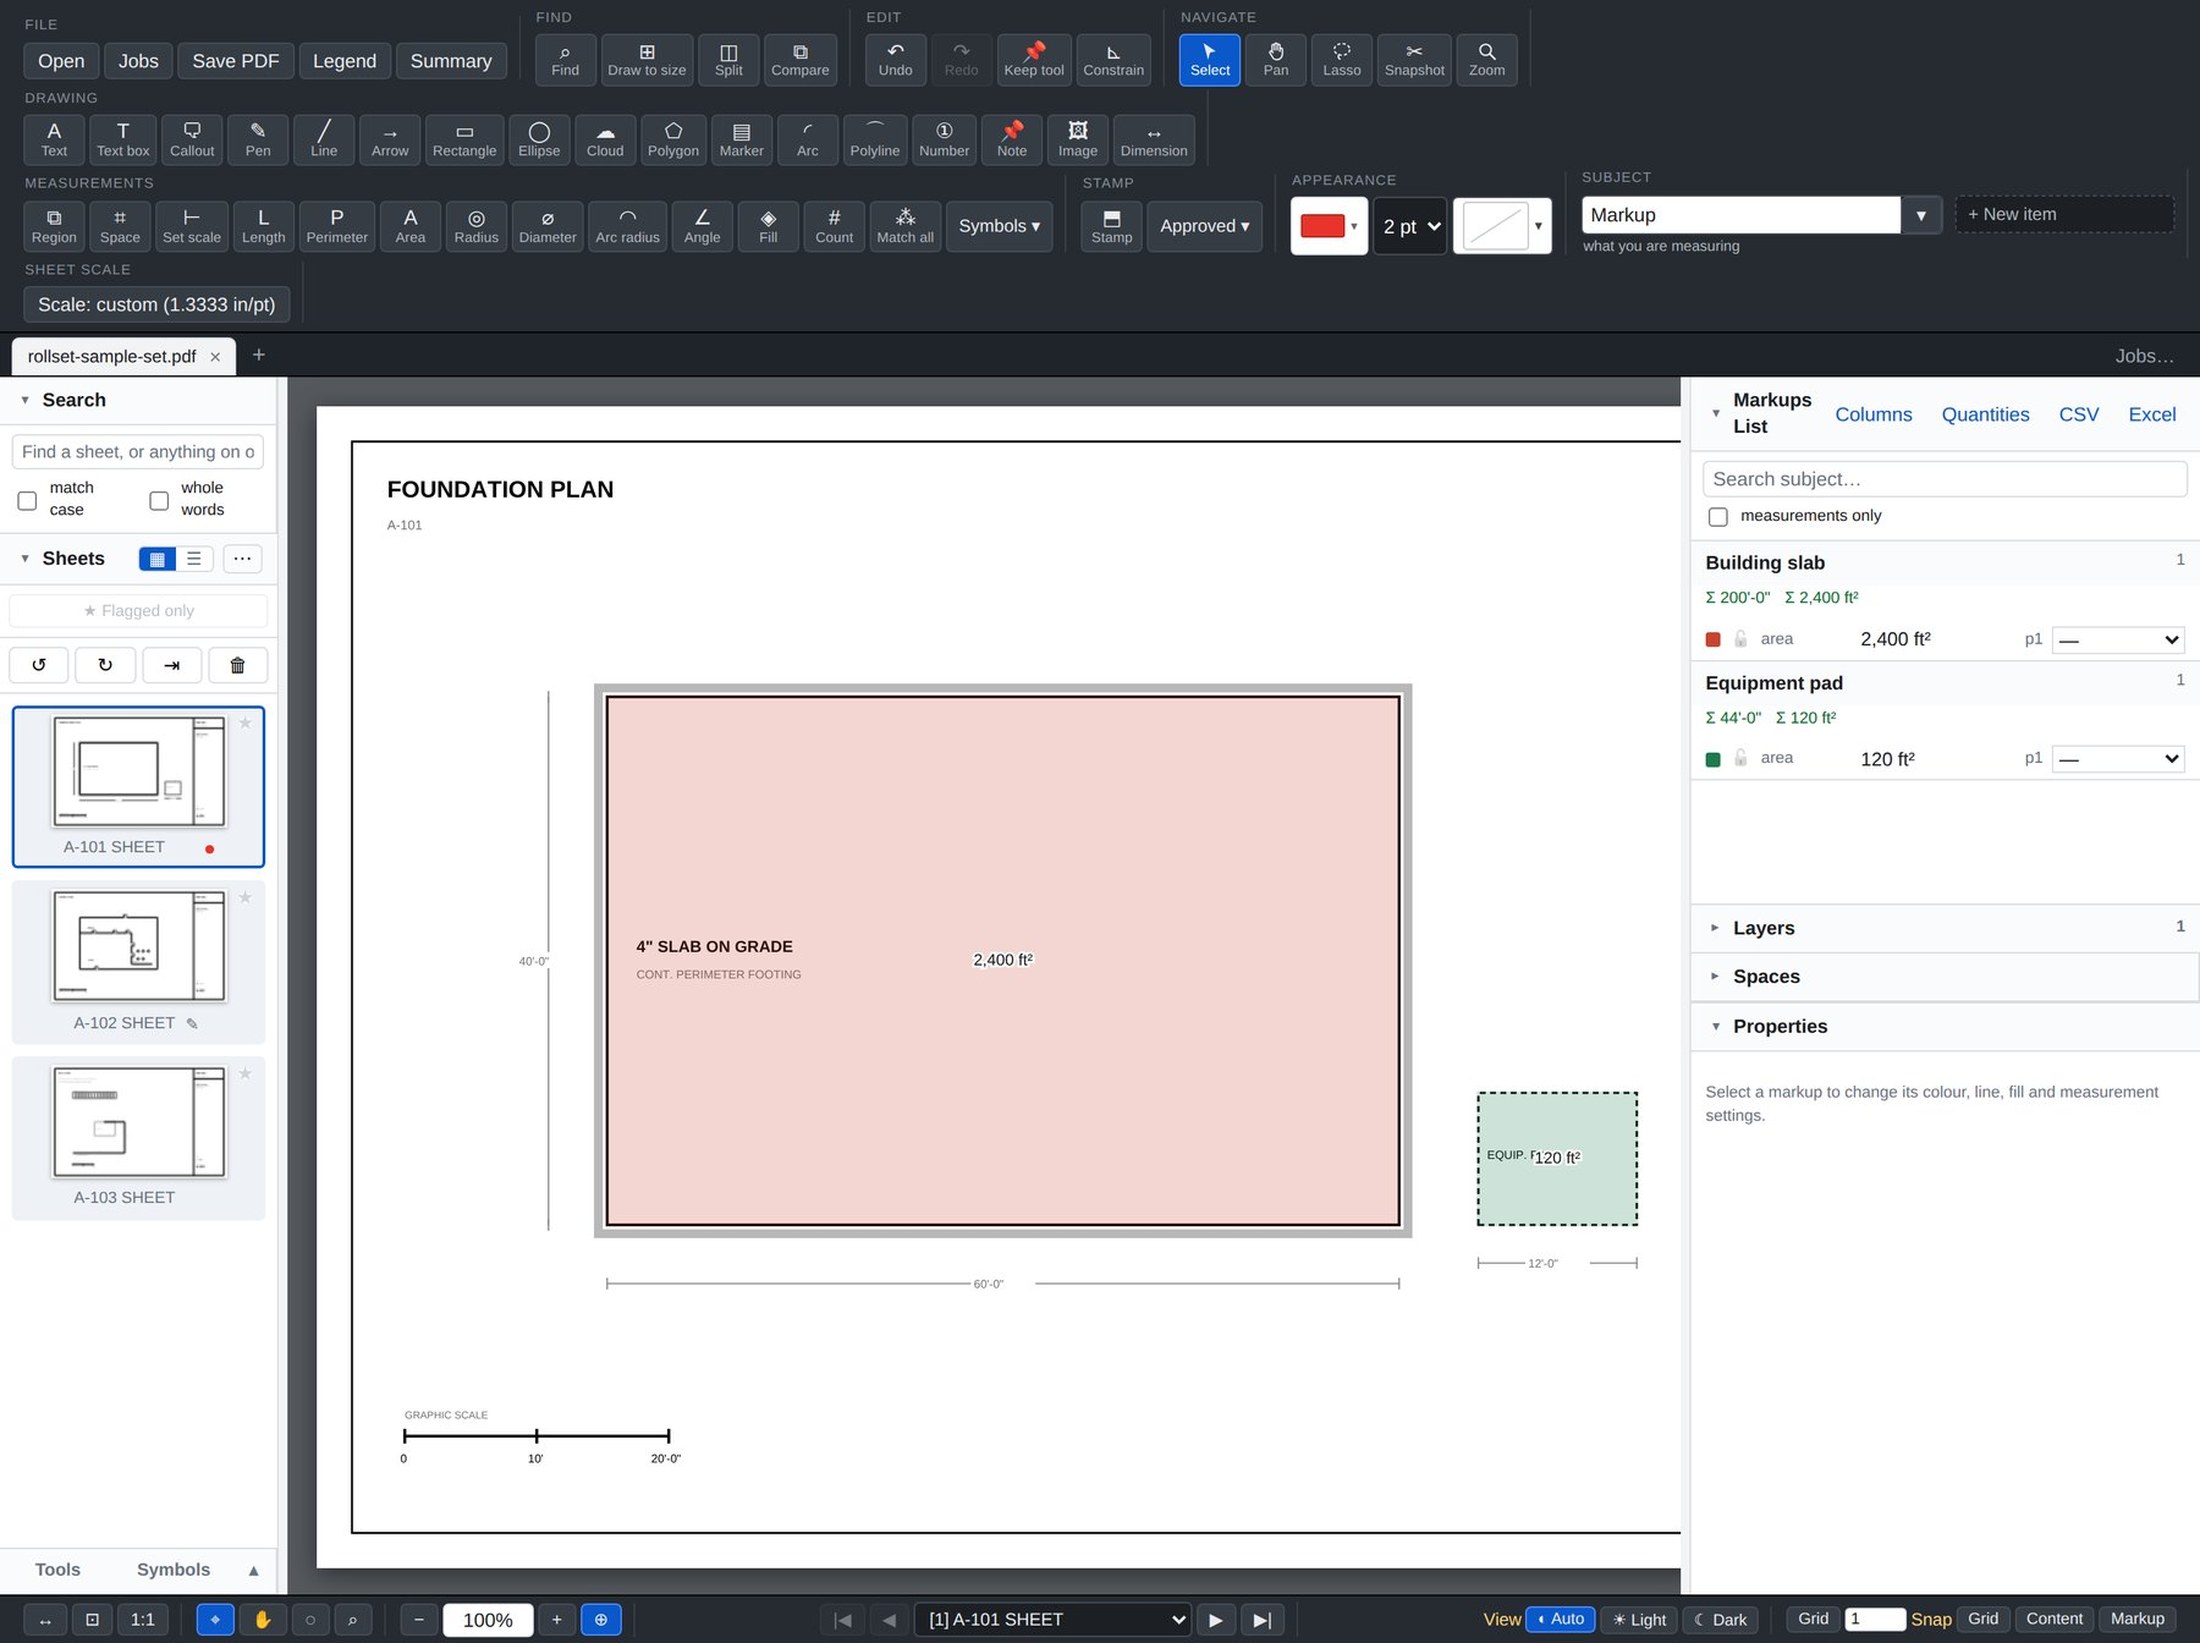
Task: Choose the Arc radius tool
Action: (627, 226)
